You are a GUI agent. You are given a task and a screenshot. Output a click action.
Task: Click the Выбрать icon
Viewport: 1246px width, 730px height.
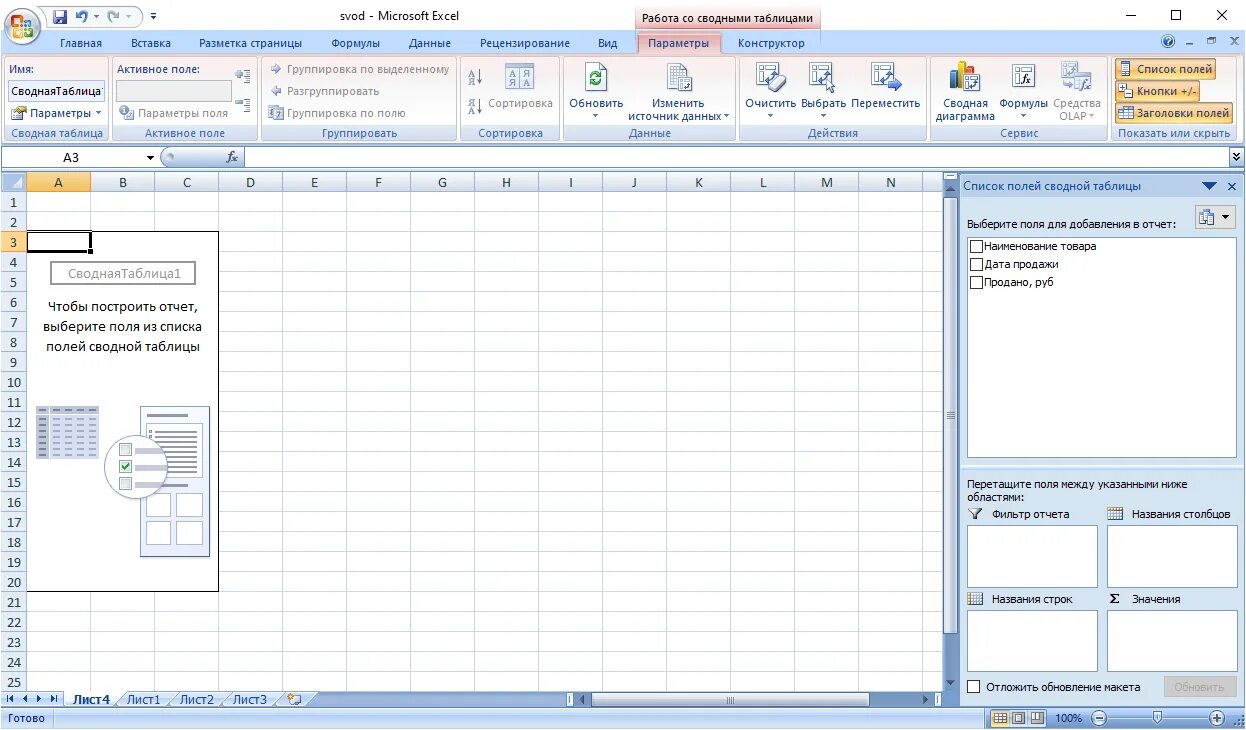822,77
